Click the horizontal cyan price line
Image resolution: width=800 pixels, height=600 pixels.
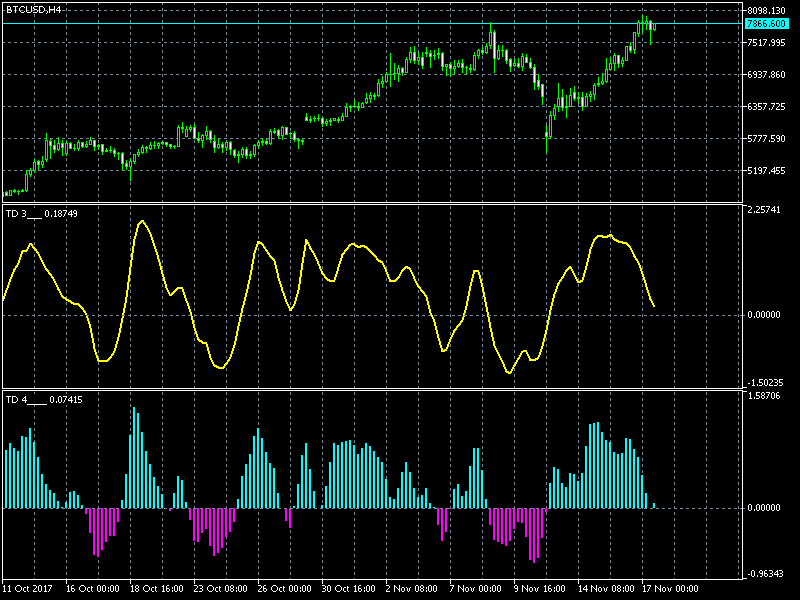coord(372,23)
